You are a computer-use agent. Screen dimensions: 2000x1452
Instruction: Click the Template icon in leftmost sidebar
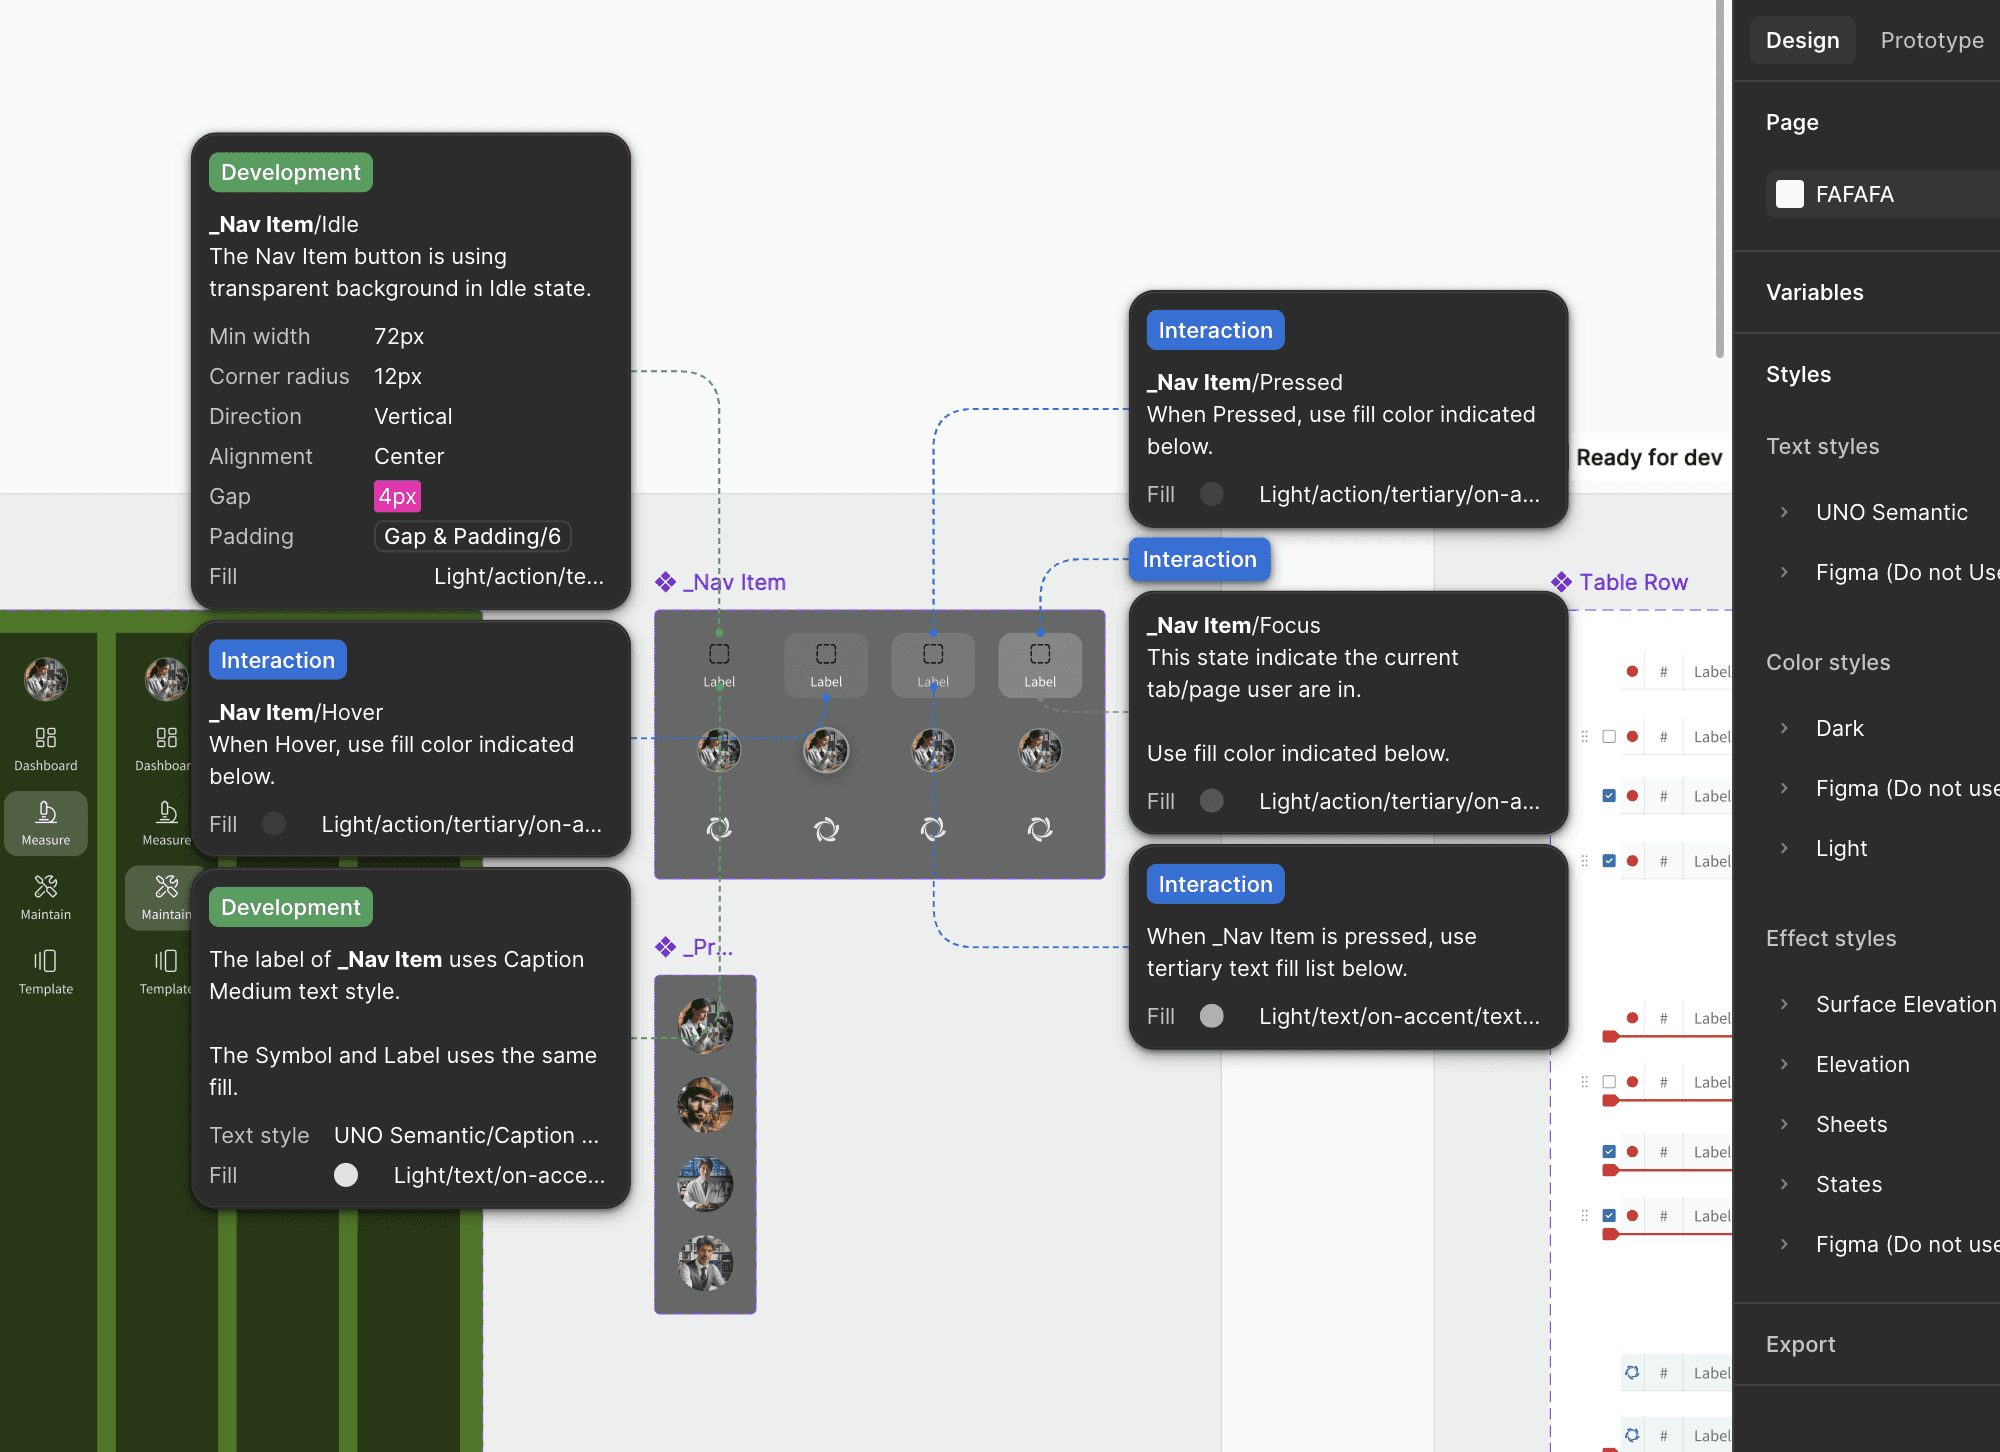[46, 961]
